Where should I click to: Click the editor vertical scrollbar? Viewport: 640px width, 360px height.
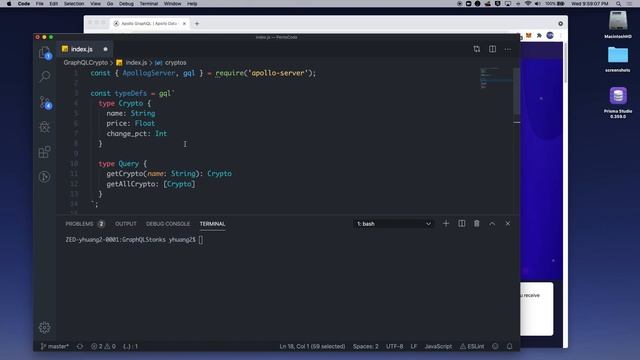pos(516,91)
